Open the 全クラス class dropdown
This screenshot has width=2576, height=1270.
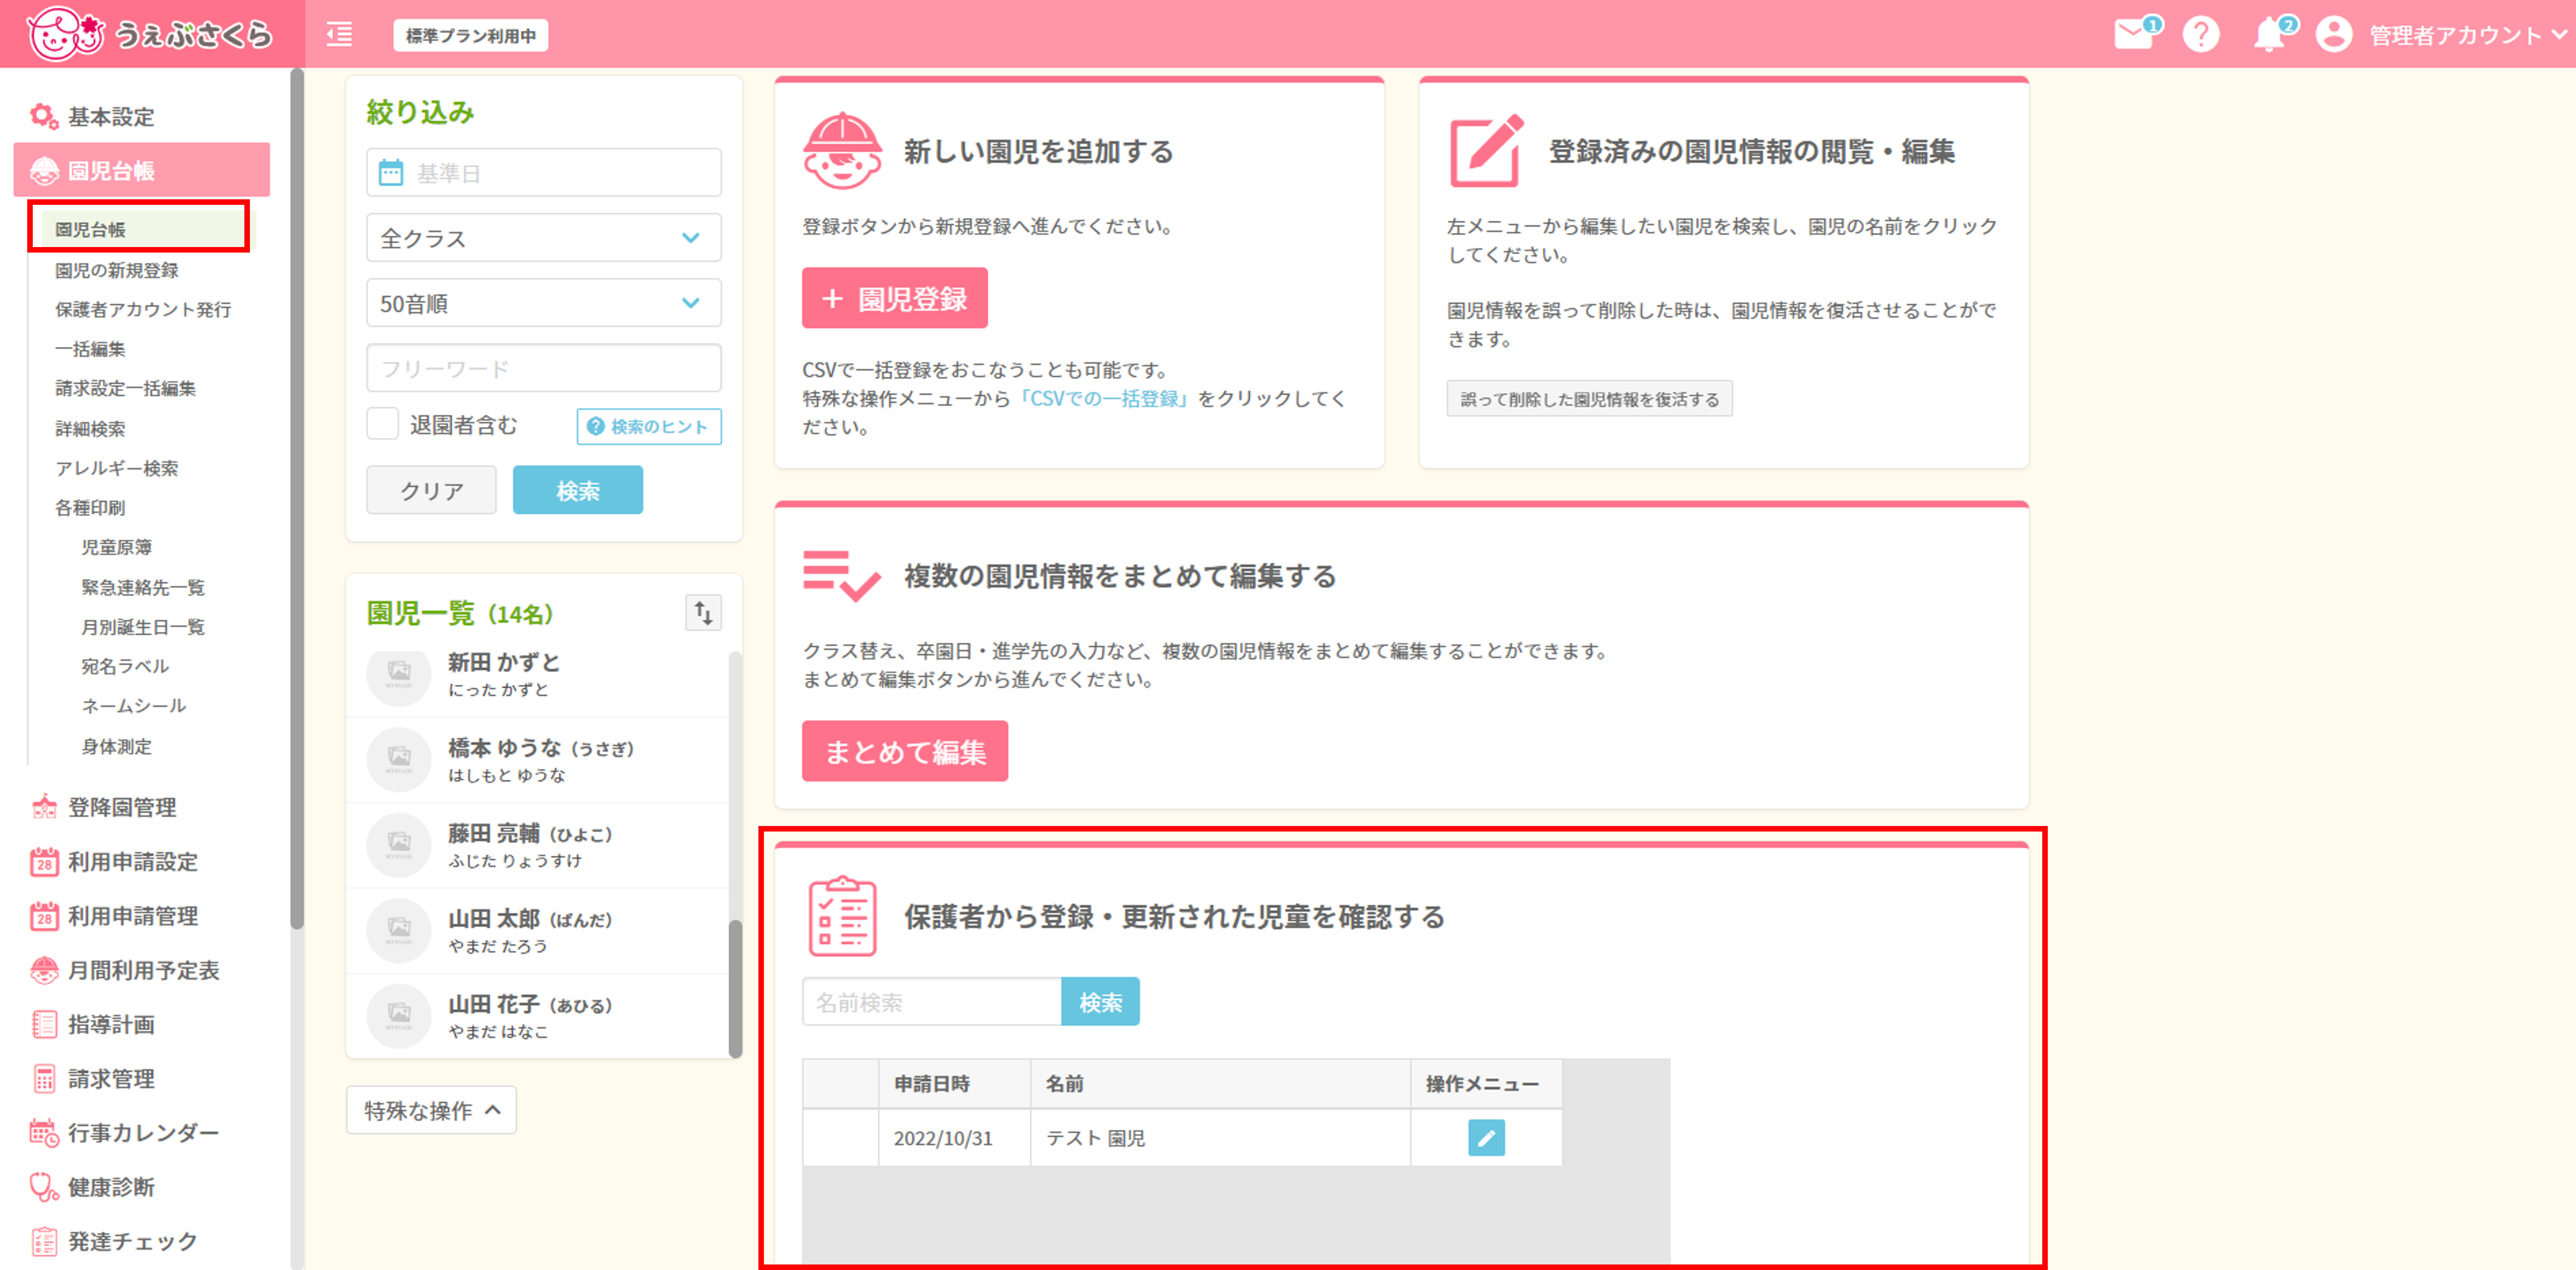(544, 238)
